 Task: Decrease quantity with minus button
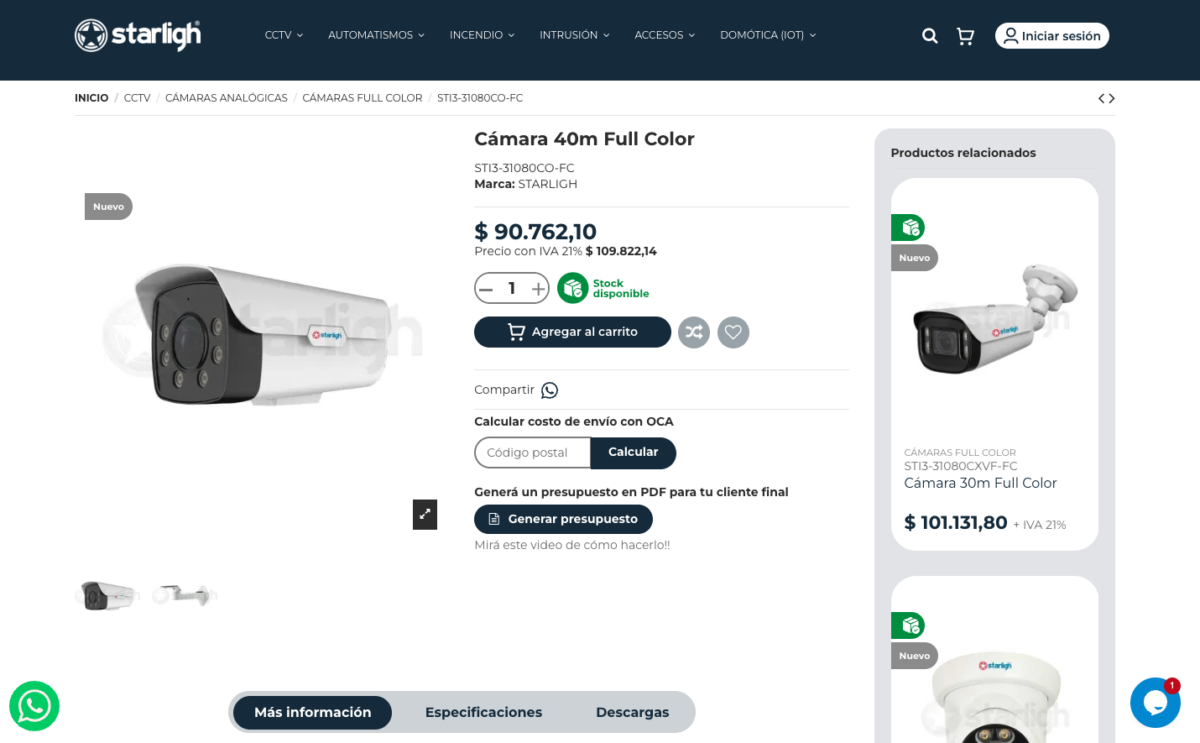point(486,289)
